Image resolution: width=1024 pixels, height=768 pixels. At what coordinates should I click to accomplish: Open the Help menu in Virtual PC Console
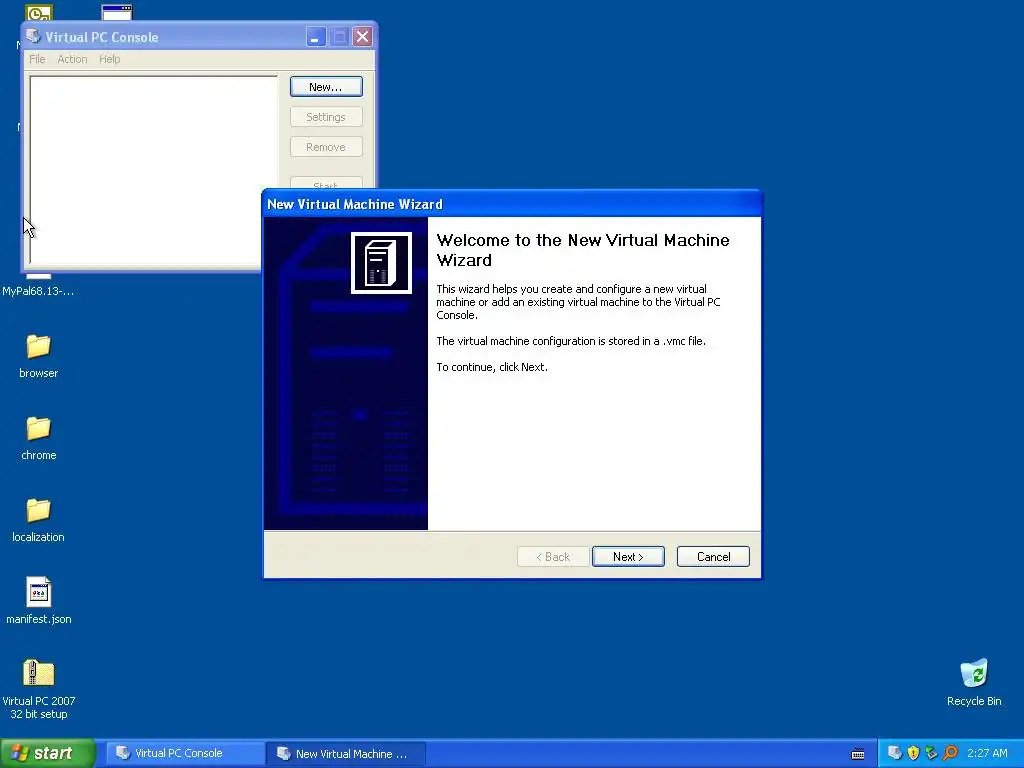click(110, 59)
